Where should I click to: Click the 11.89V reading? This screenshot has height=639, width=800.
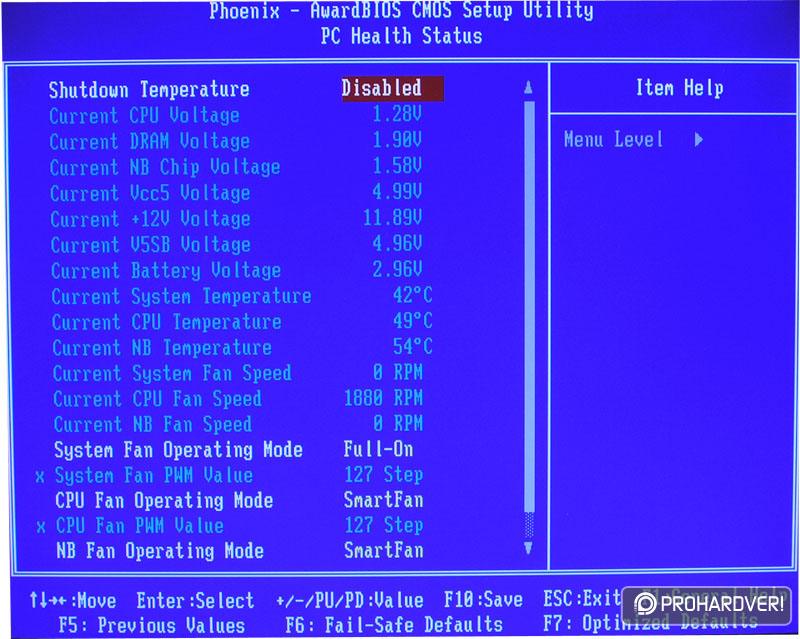[392, 217]
